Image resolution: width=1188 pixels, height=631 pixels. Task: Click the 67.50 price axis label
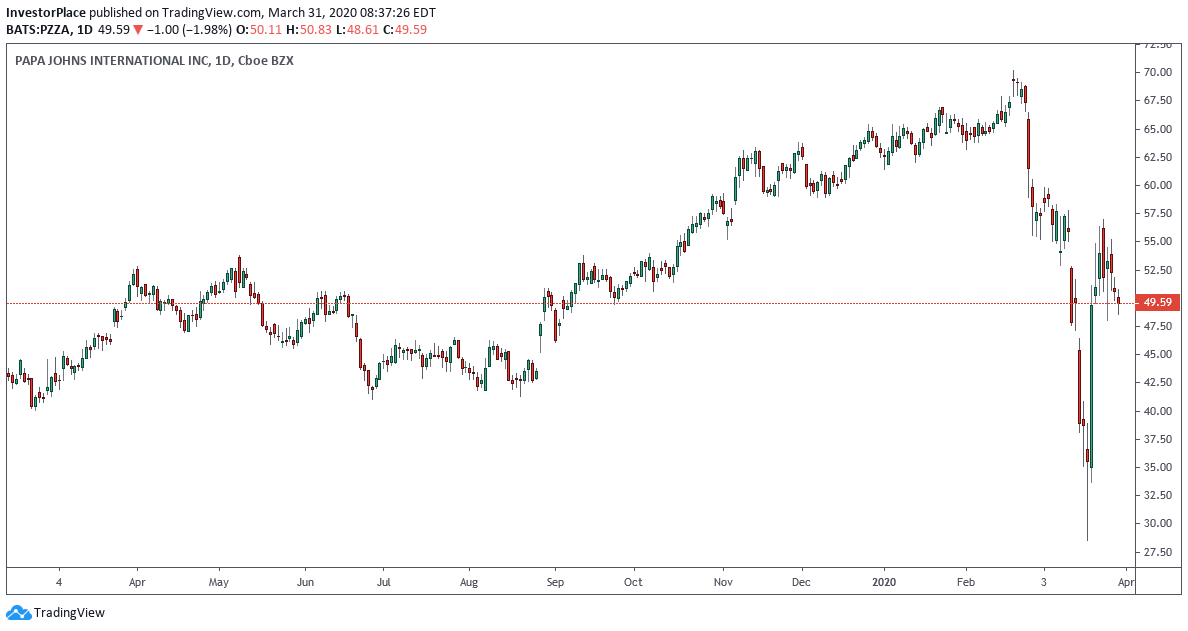(x=1158, y=101)
